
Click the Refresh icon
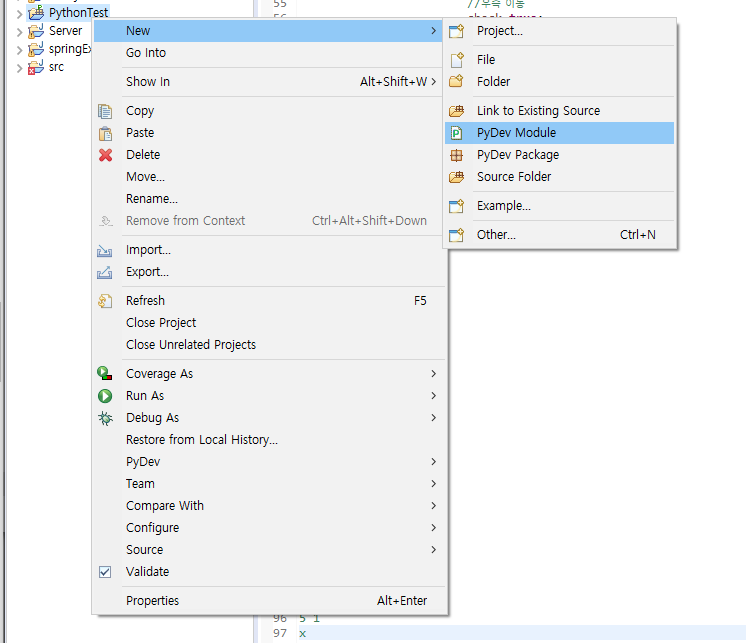pos(105,301)
